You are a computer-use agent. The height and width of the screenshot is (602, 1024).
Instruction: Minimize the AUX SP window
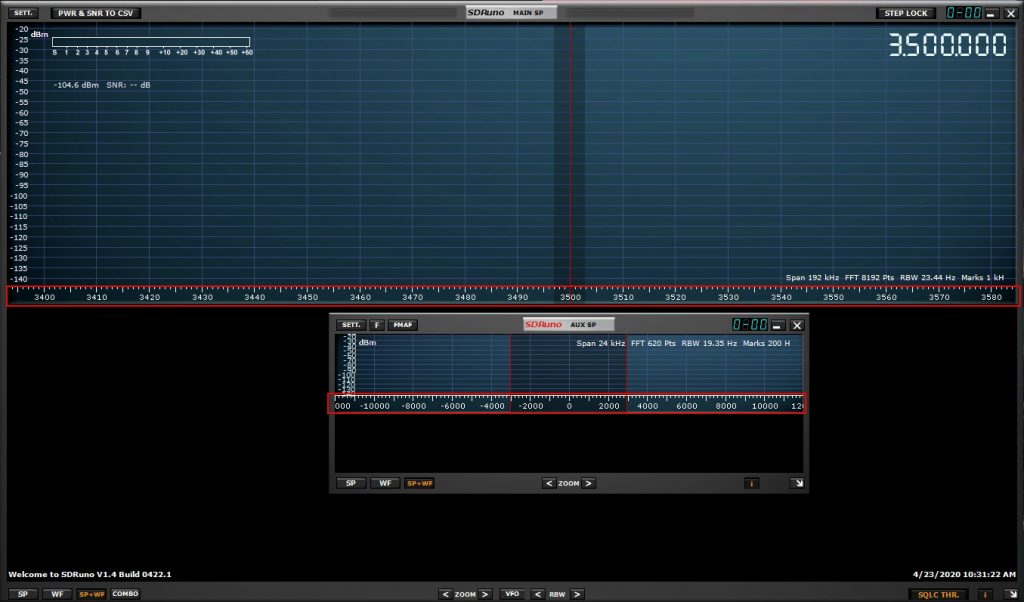(777, 325)
